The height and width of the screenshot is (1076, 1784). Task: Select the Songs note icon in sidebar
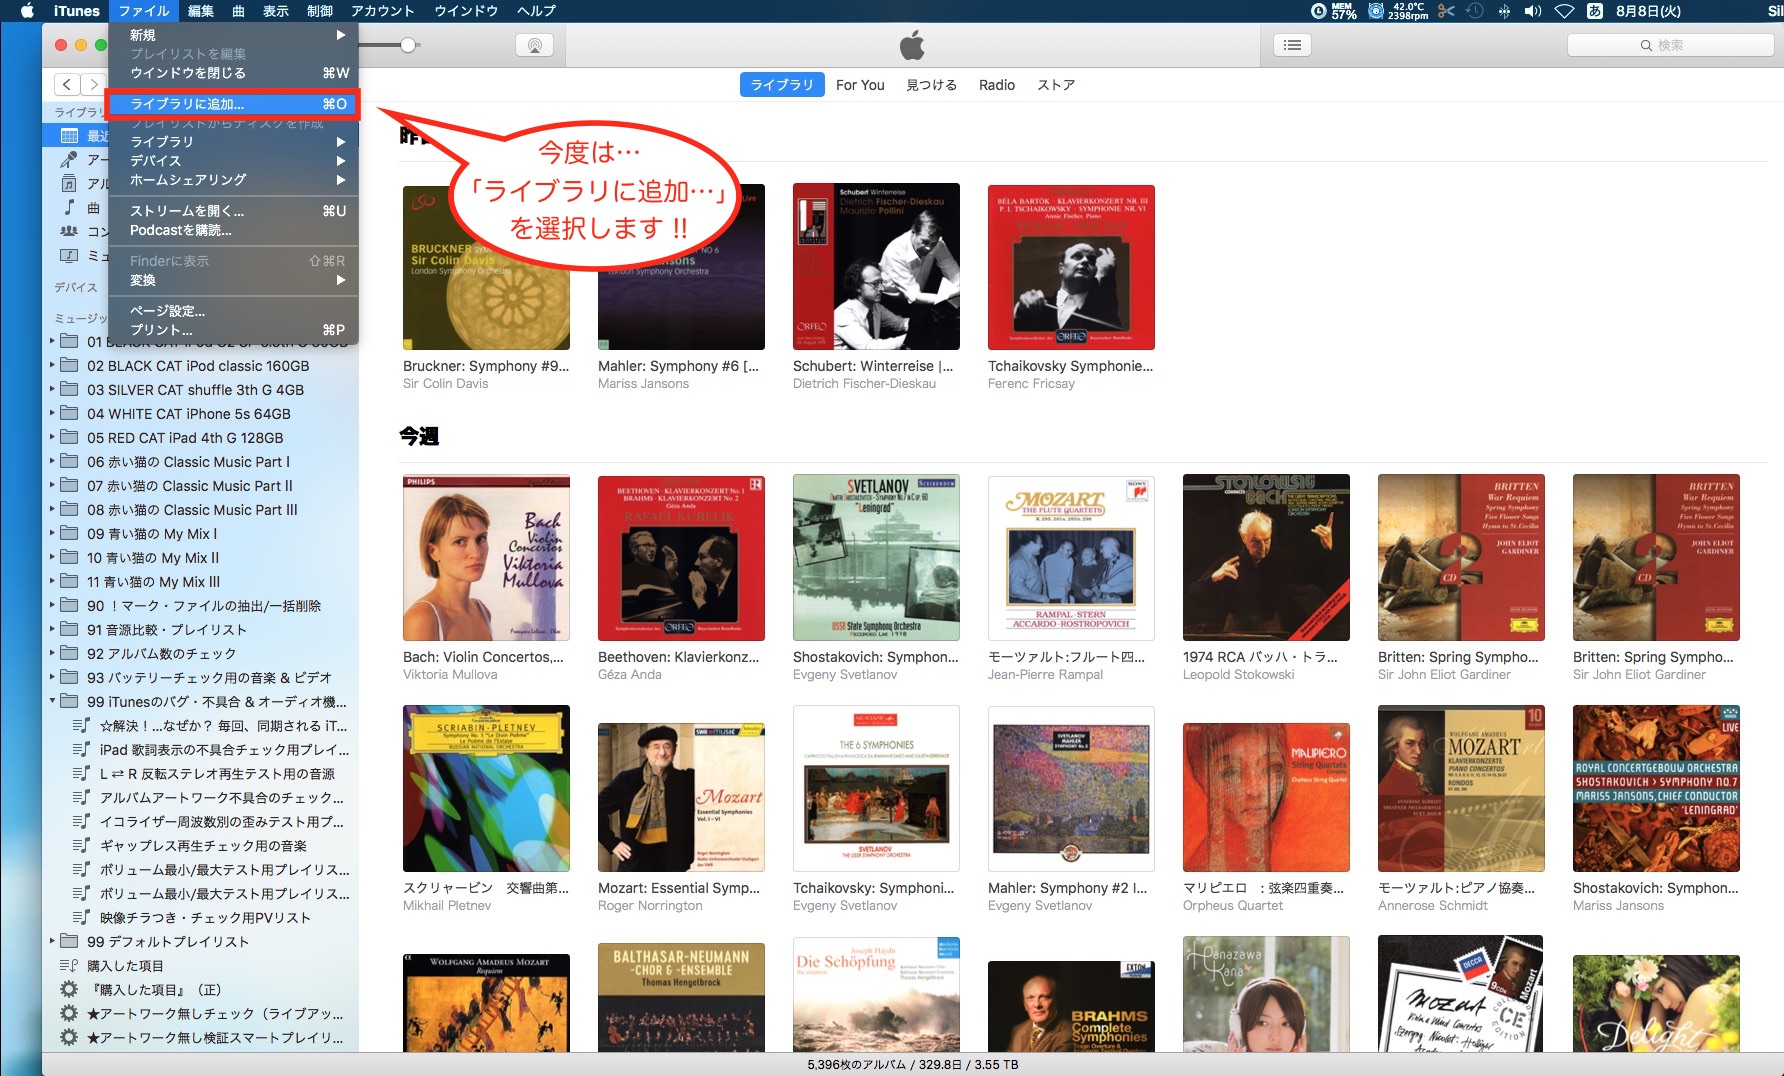(x=69, y=207)
